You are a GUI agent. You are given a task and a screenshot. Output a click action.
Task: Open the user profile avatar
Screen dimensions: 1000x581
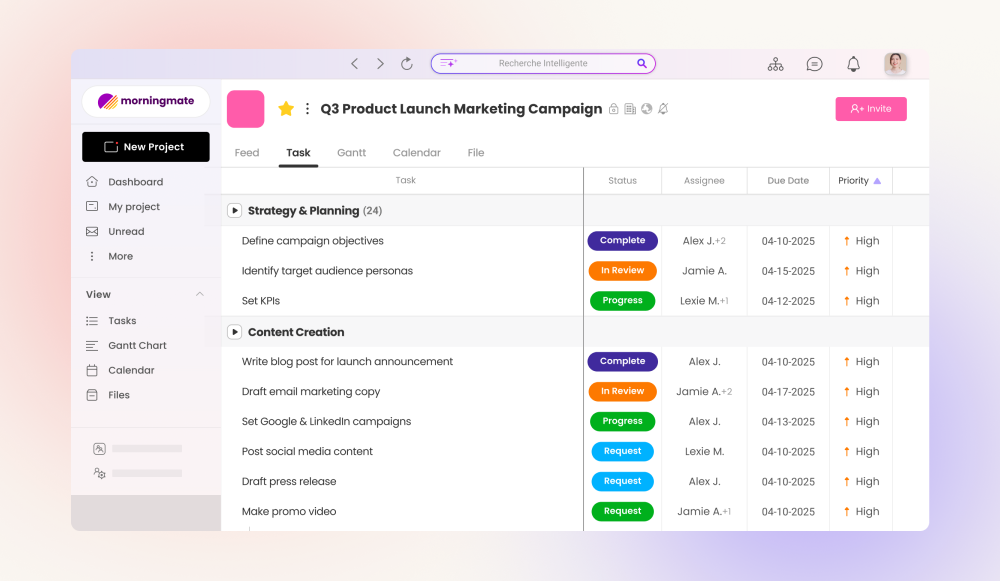pyautogui.click(x=895, y=64)
